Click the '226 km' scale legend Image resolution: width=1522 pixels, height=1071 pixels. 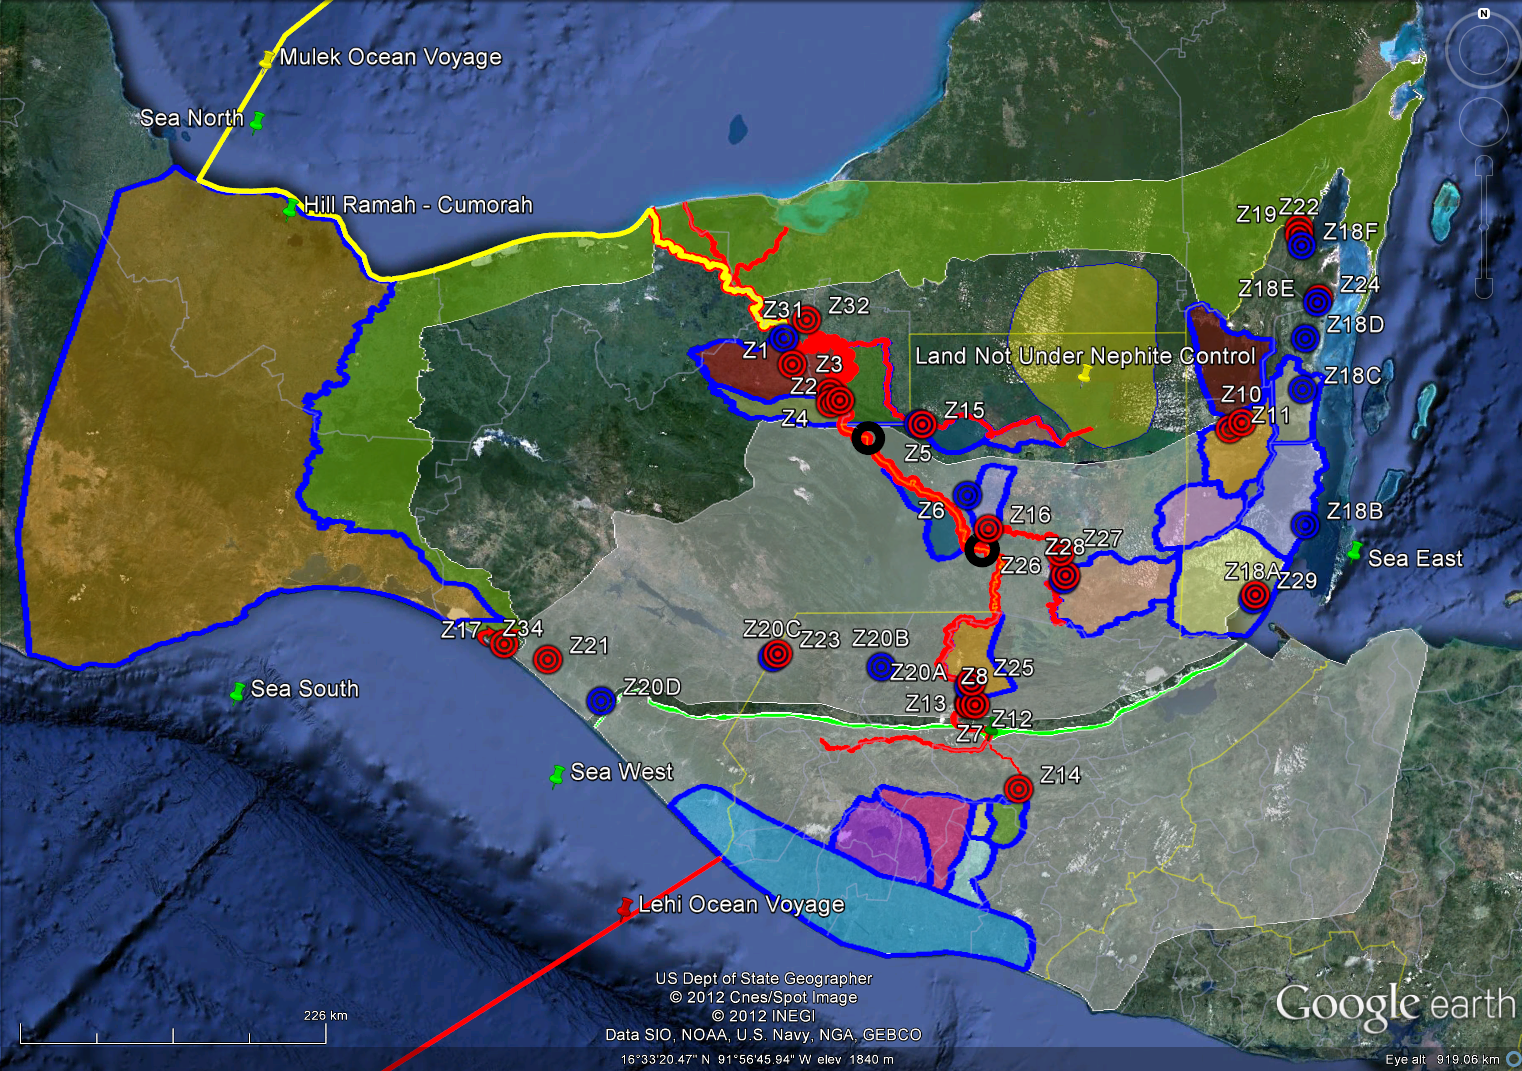[x=326, y=1016]
